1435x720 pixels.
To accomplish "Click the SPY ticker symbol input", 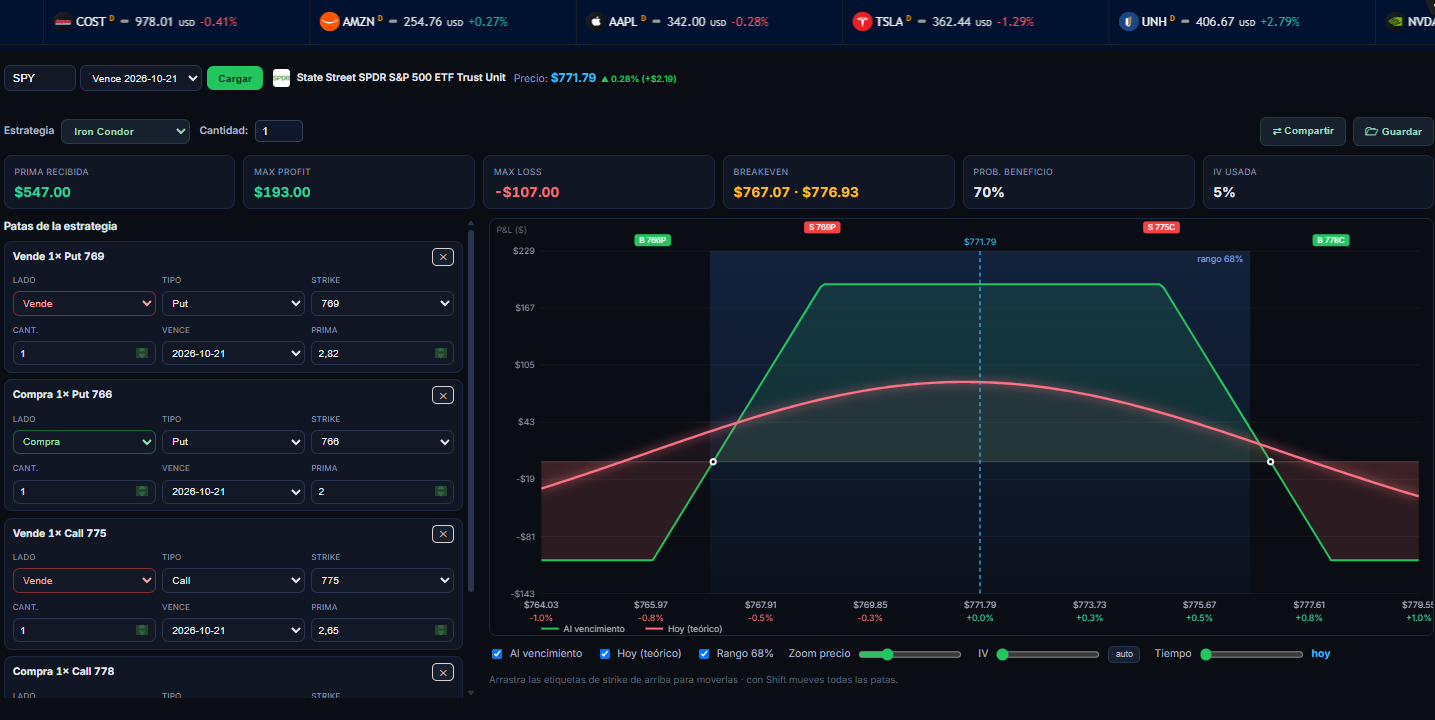I will [x=40, y=78].
